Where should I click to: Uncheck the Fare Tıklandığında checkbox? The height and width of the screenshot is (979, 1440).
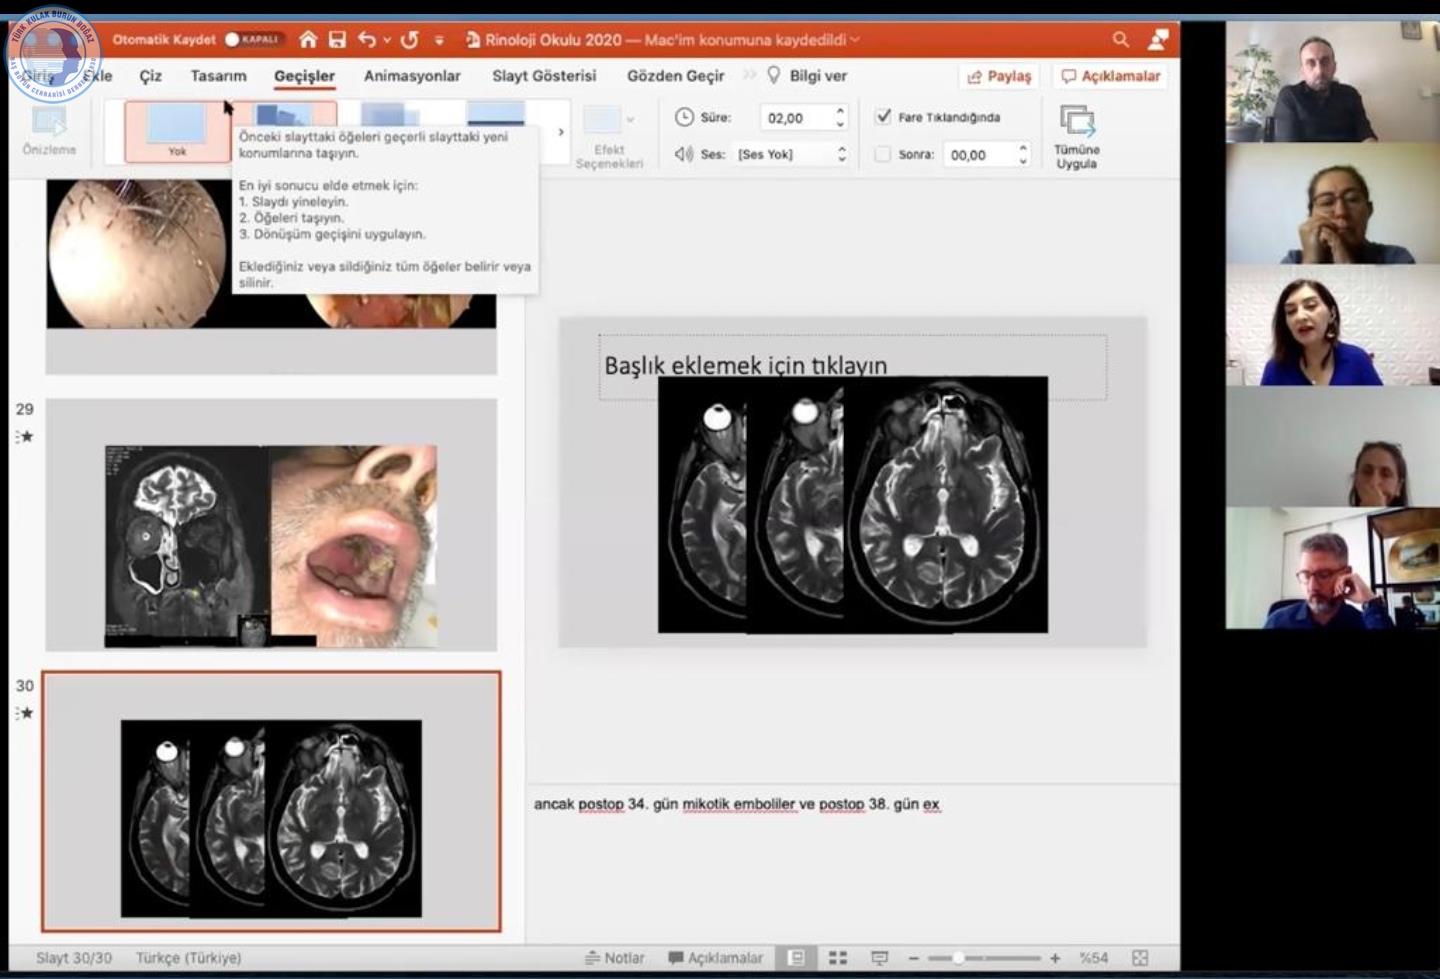(x=883, y=116)
